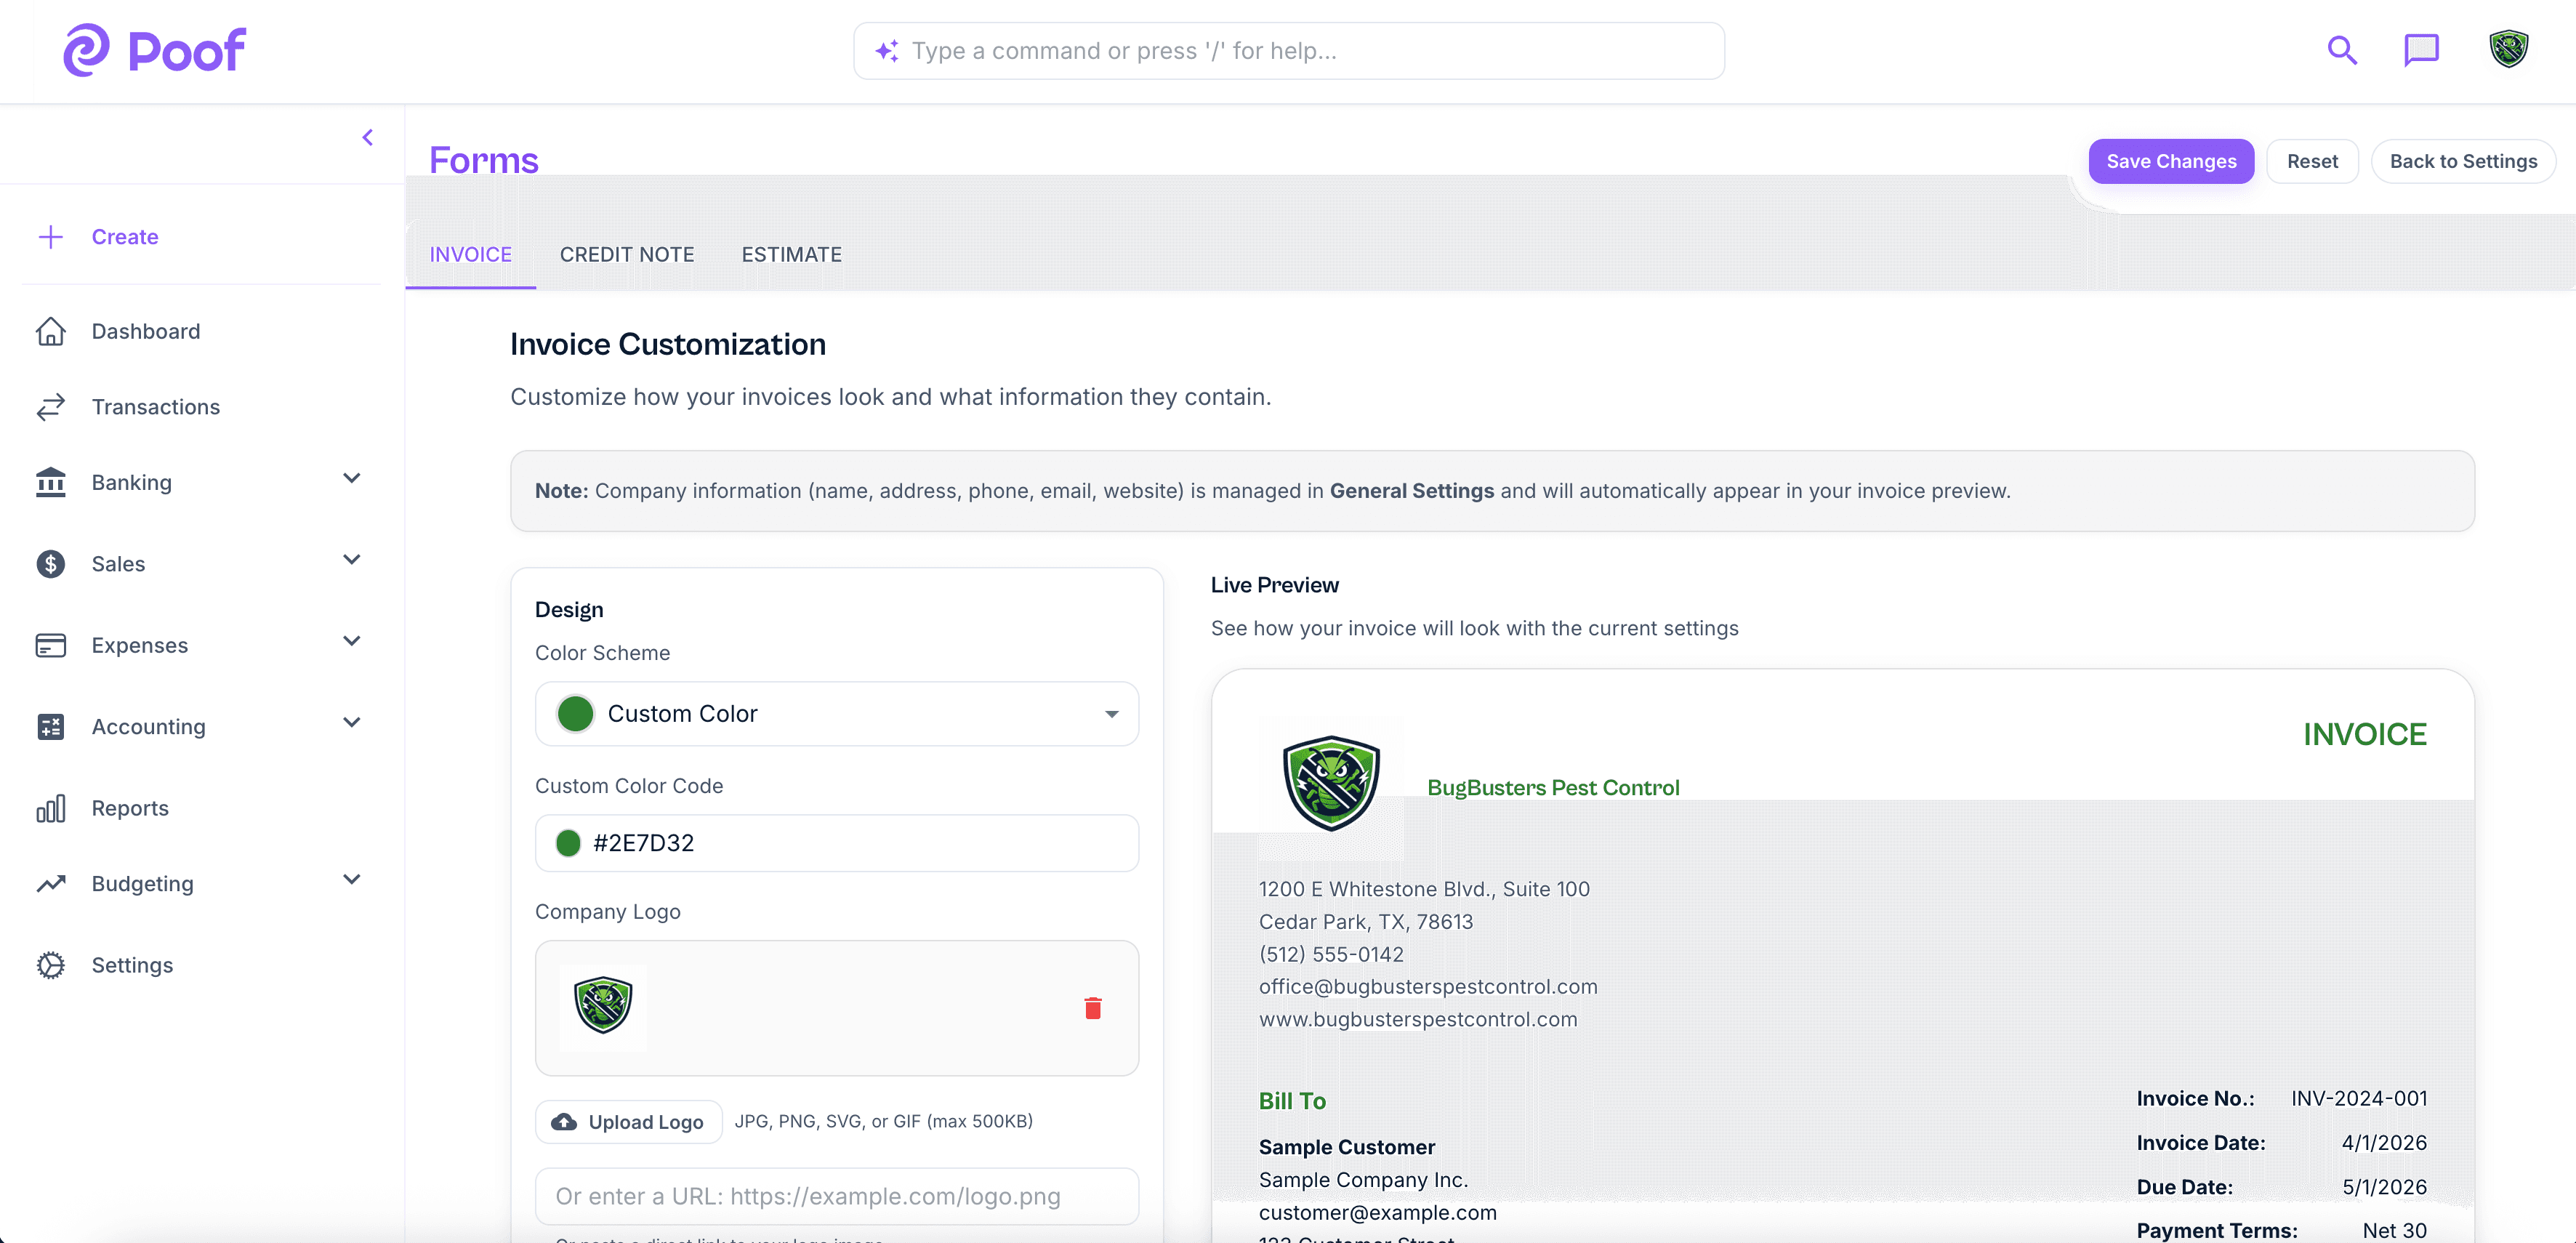The height and width of the screenshot is (1243, 2576).
Task: Delete the uploaded company logo
Action: (1094, 1008)
